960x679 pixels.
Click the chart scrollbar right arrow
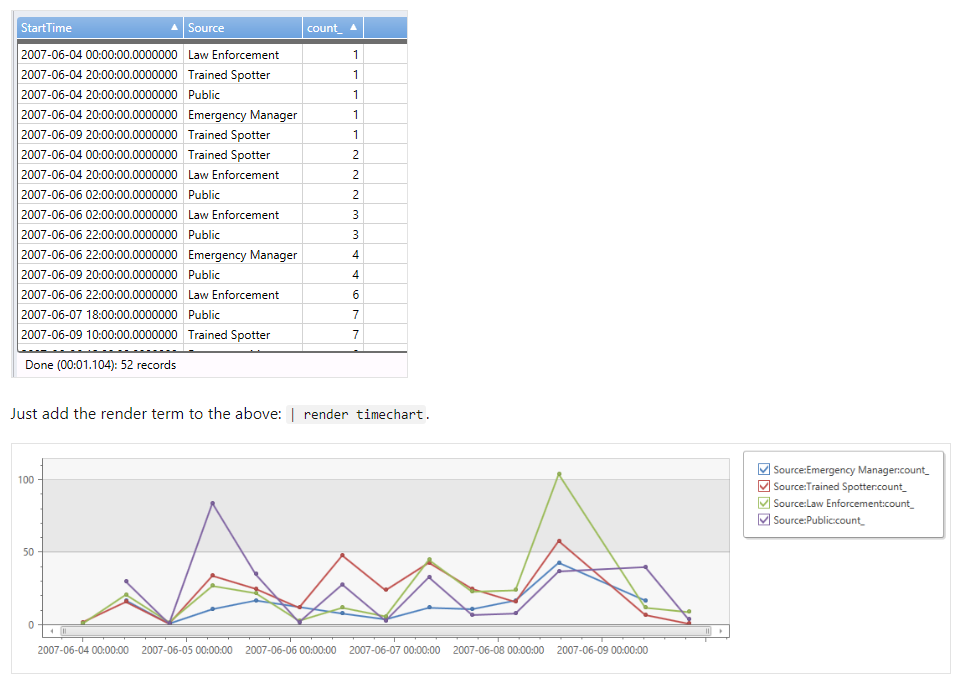pos(721,631)
